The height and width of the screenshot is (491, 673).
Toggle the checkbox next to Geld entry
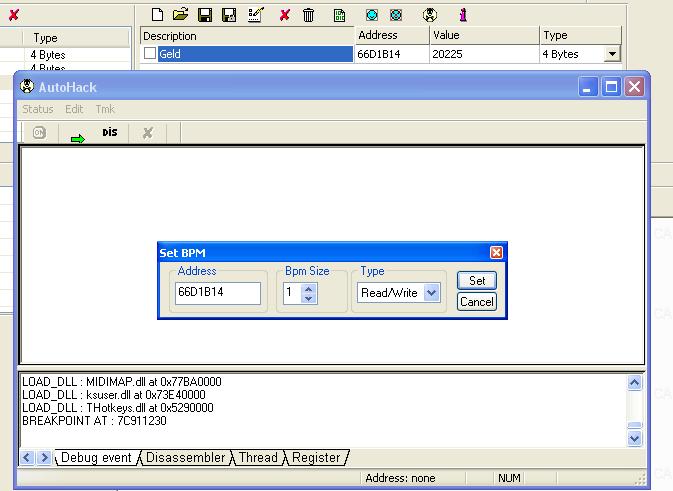coord(150,54)
